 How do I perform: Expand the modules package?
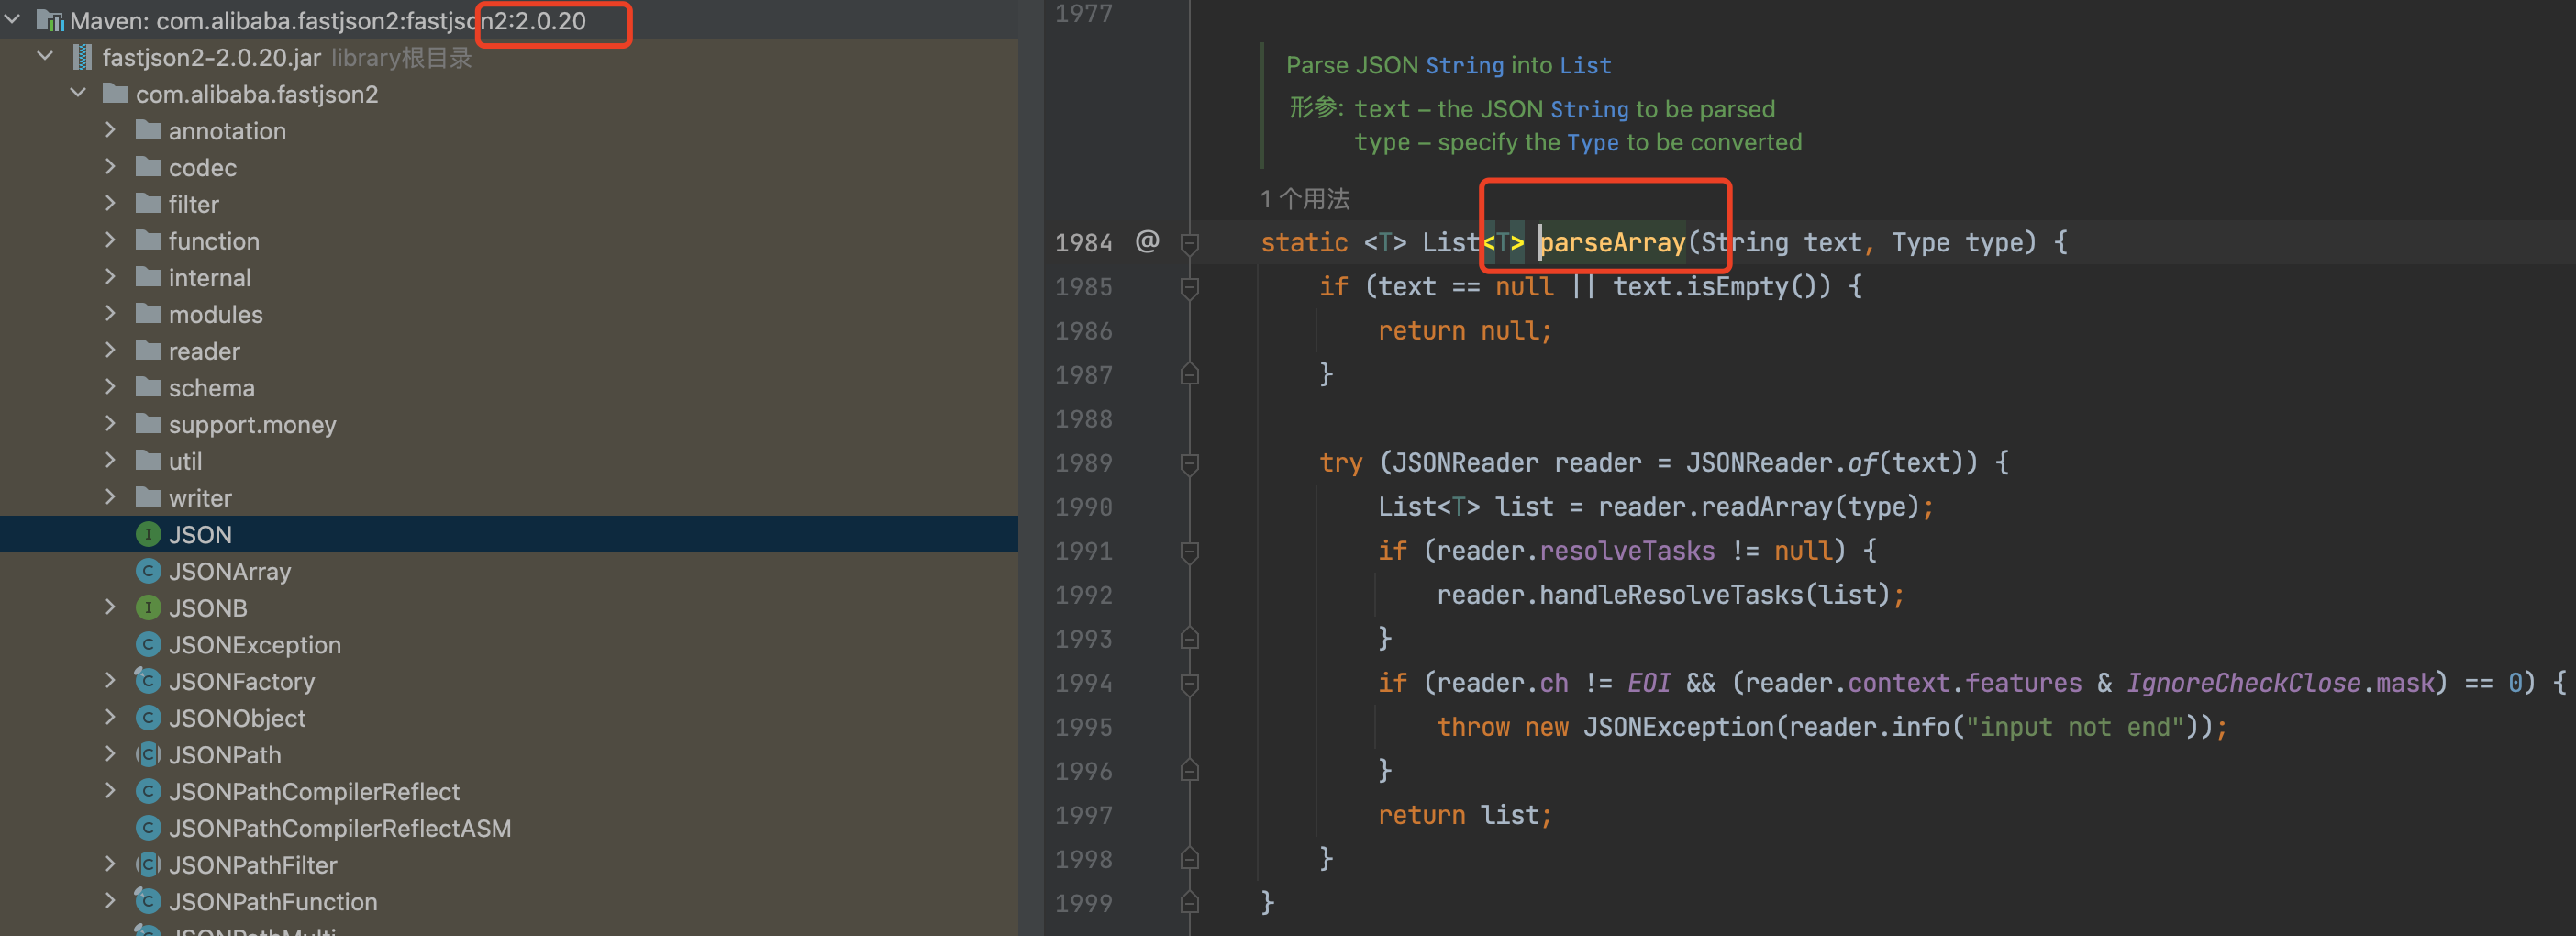tap(111, 314)
